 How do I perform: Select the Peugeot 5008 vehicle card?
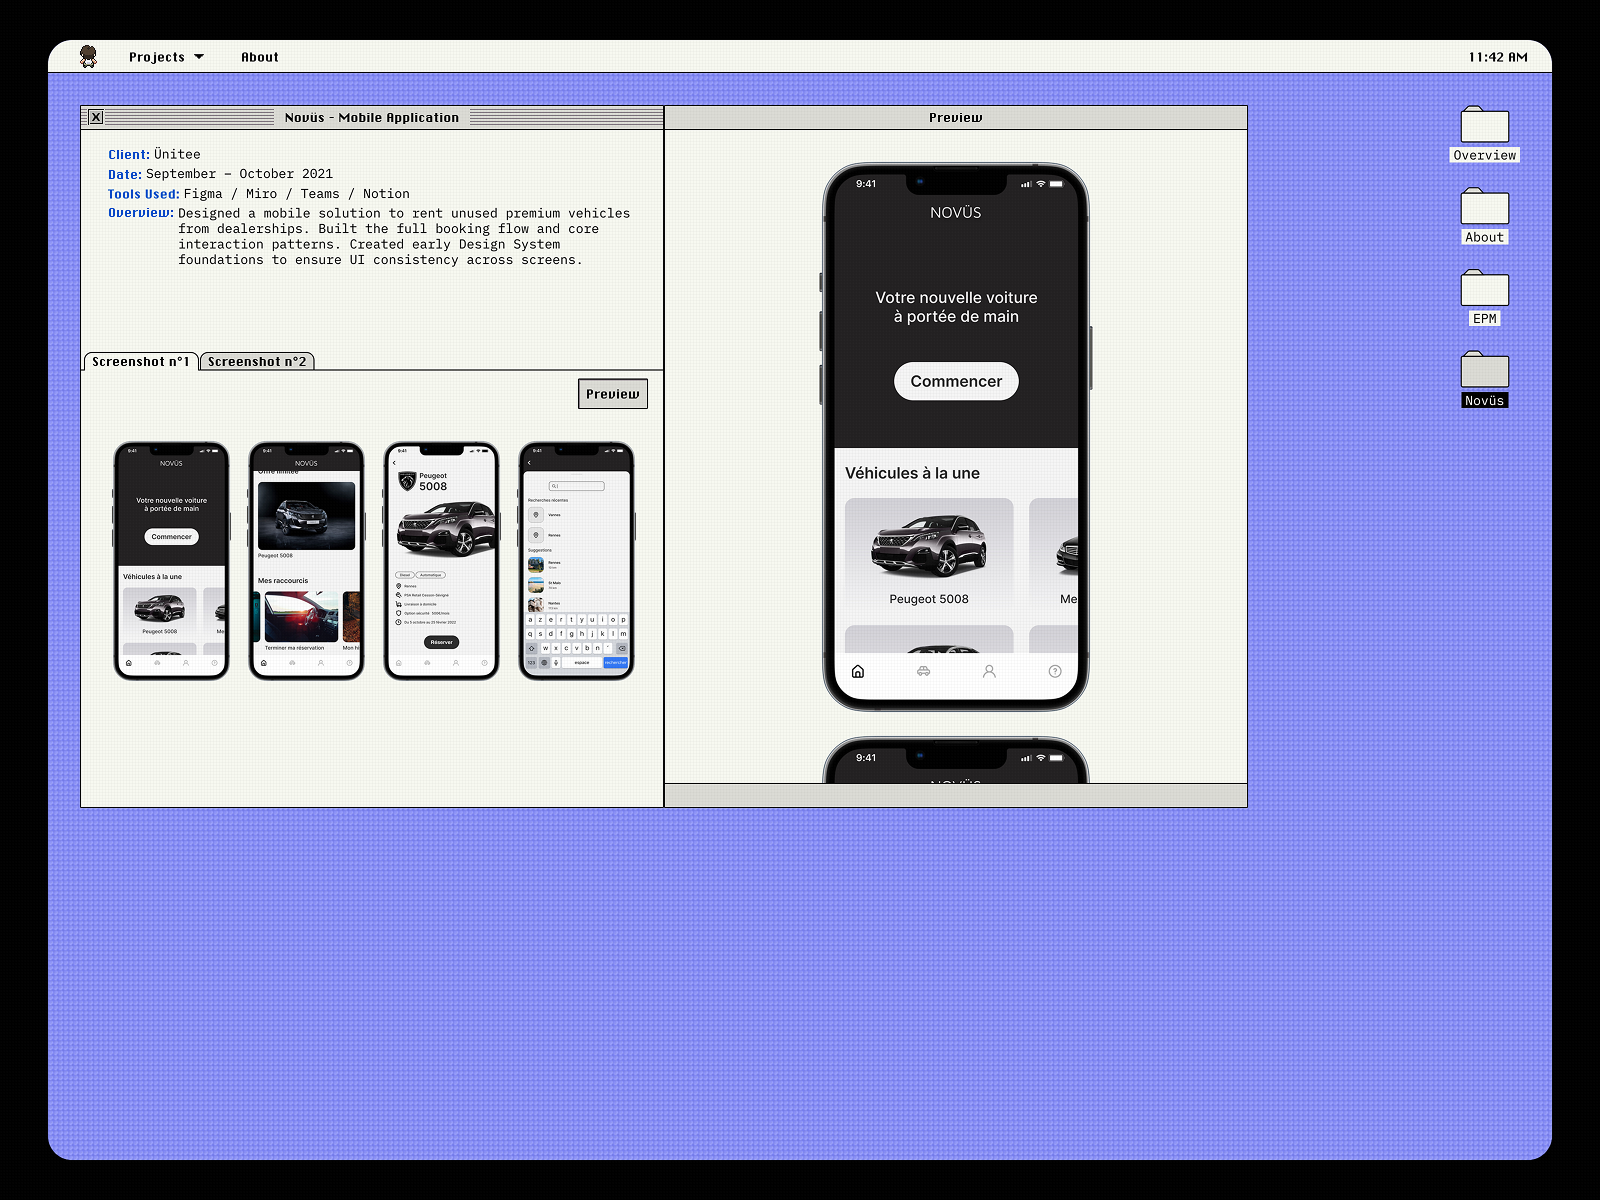[x=928, y=555]
